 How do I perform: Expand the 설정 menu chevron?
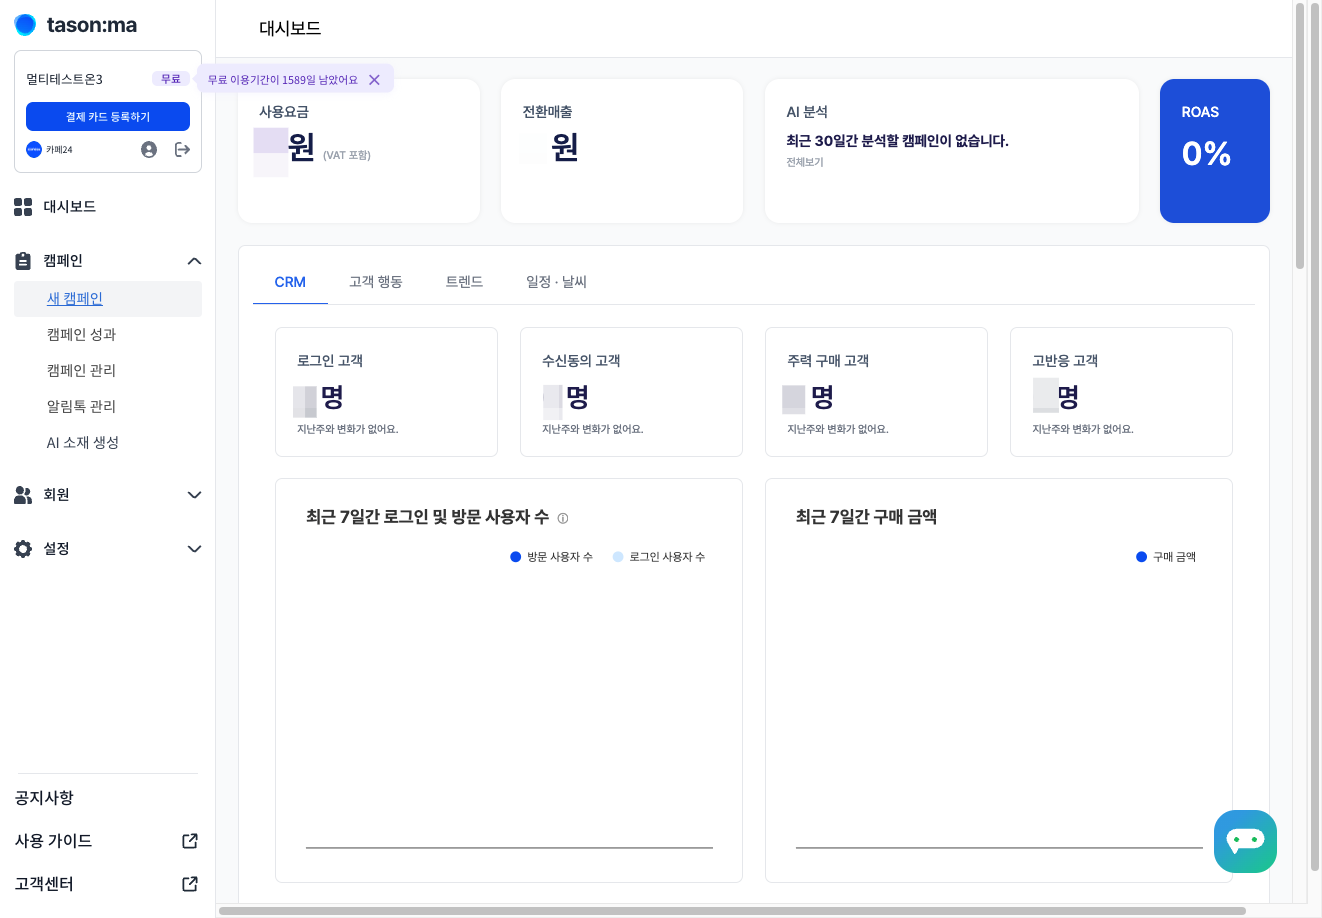(x=194, y=549)
